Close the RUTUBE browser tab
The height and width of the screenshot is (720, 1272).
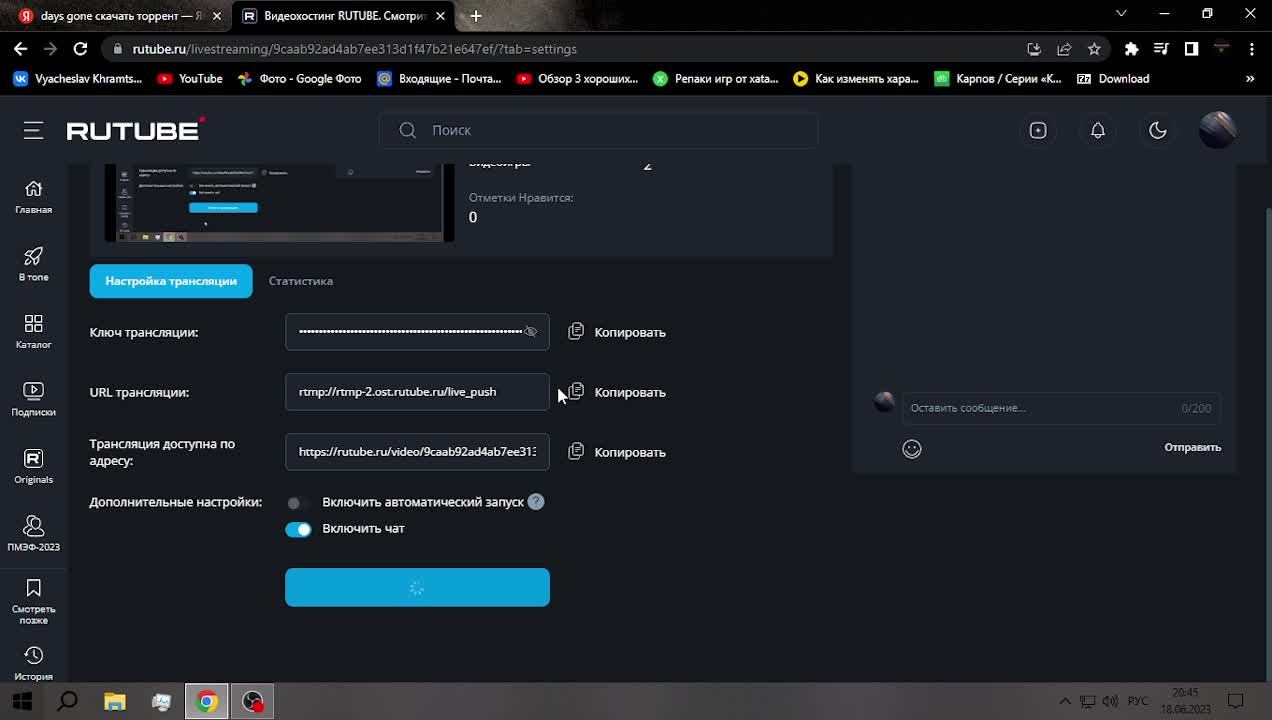[x=440, y=16]
